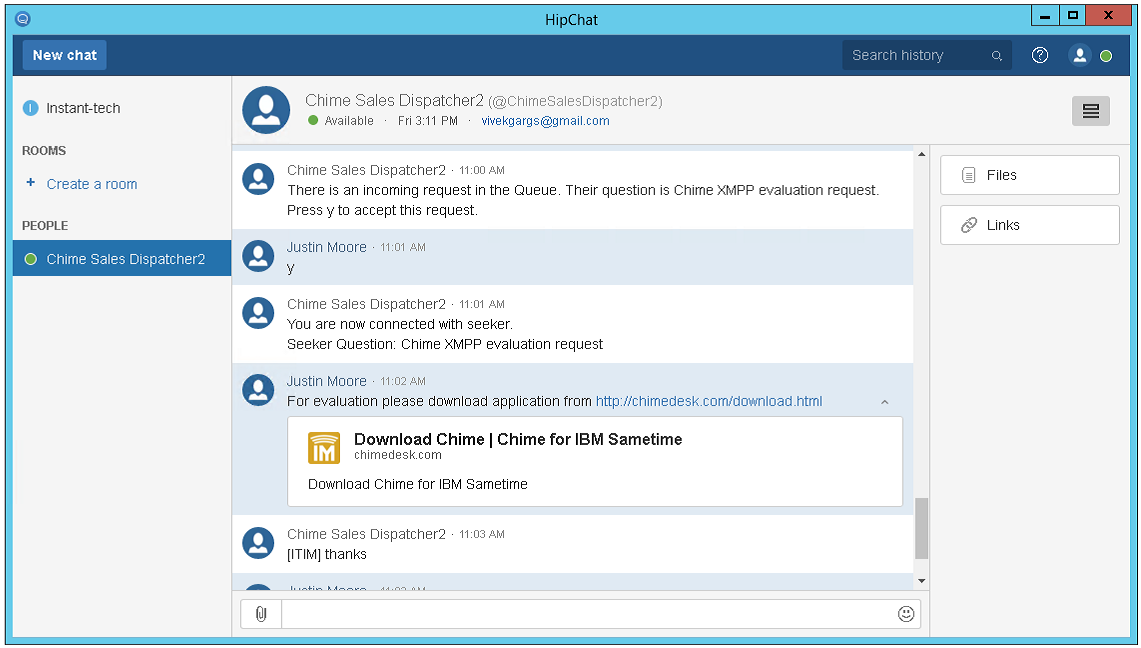Click the @ChimeSalesDispatcher2 mention name
Viewport: 1141px width, 648px height.
pyautogui.click(x=575, y=101)
